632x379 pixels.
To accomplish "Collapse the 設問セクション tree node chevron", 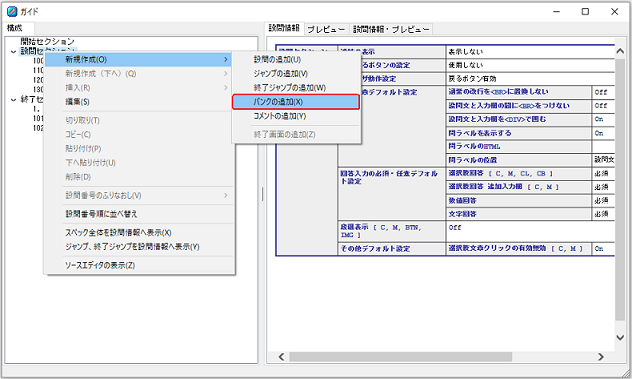I will tap(14, 52).
